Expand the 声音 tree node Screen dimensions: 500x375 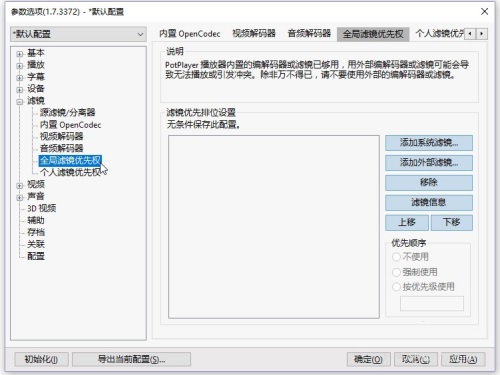point(20,197)
